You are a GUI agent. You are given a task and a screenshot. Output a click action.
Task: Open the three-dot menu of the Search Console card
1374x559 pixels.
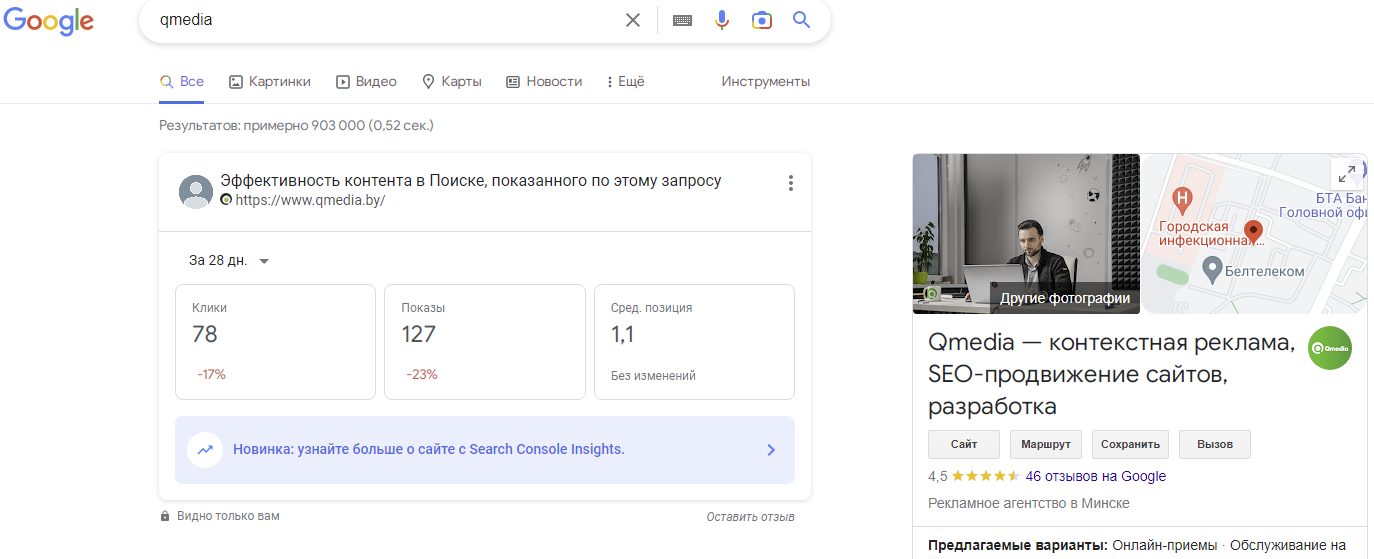click(791, 183)
